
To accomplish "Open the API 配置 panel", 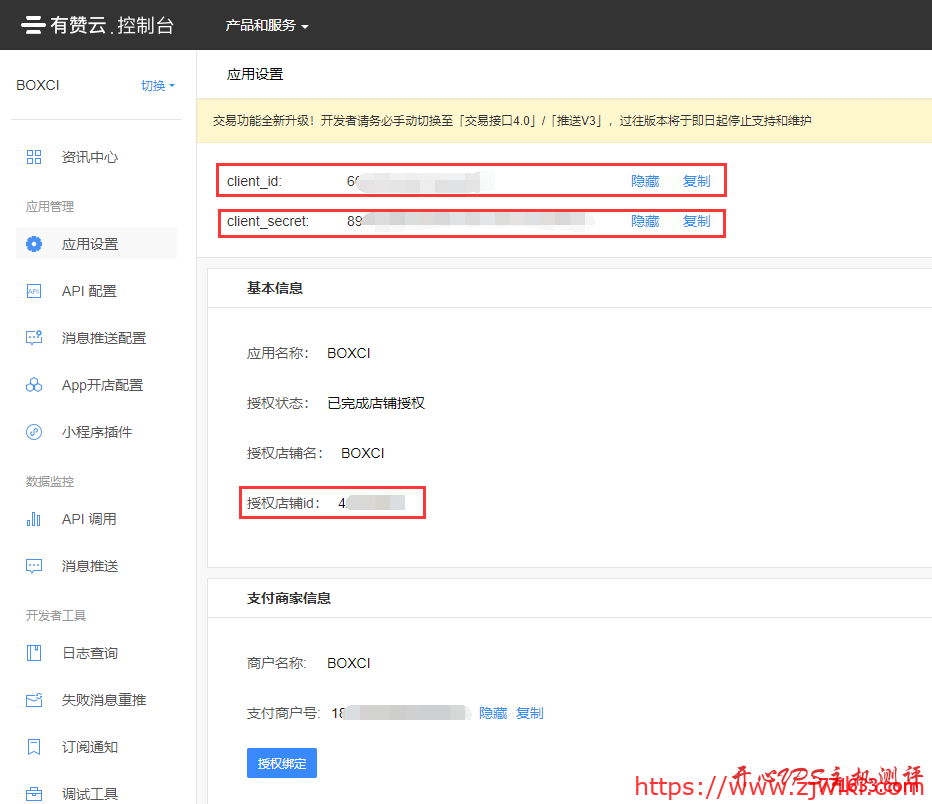I will click(x=34, y=290).
